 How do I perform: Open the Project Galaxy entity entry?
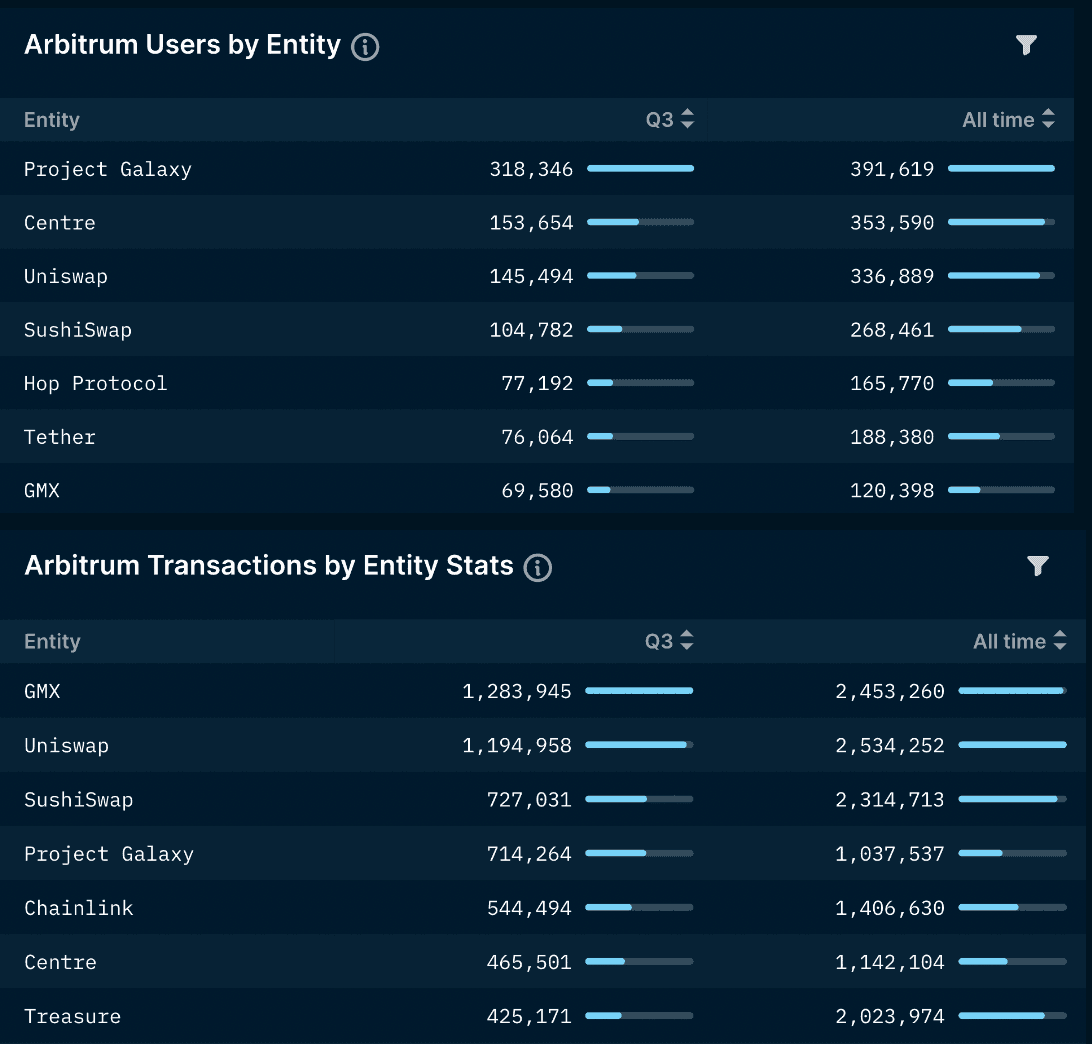pyautogui.click(x=107, y=169)
